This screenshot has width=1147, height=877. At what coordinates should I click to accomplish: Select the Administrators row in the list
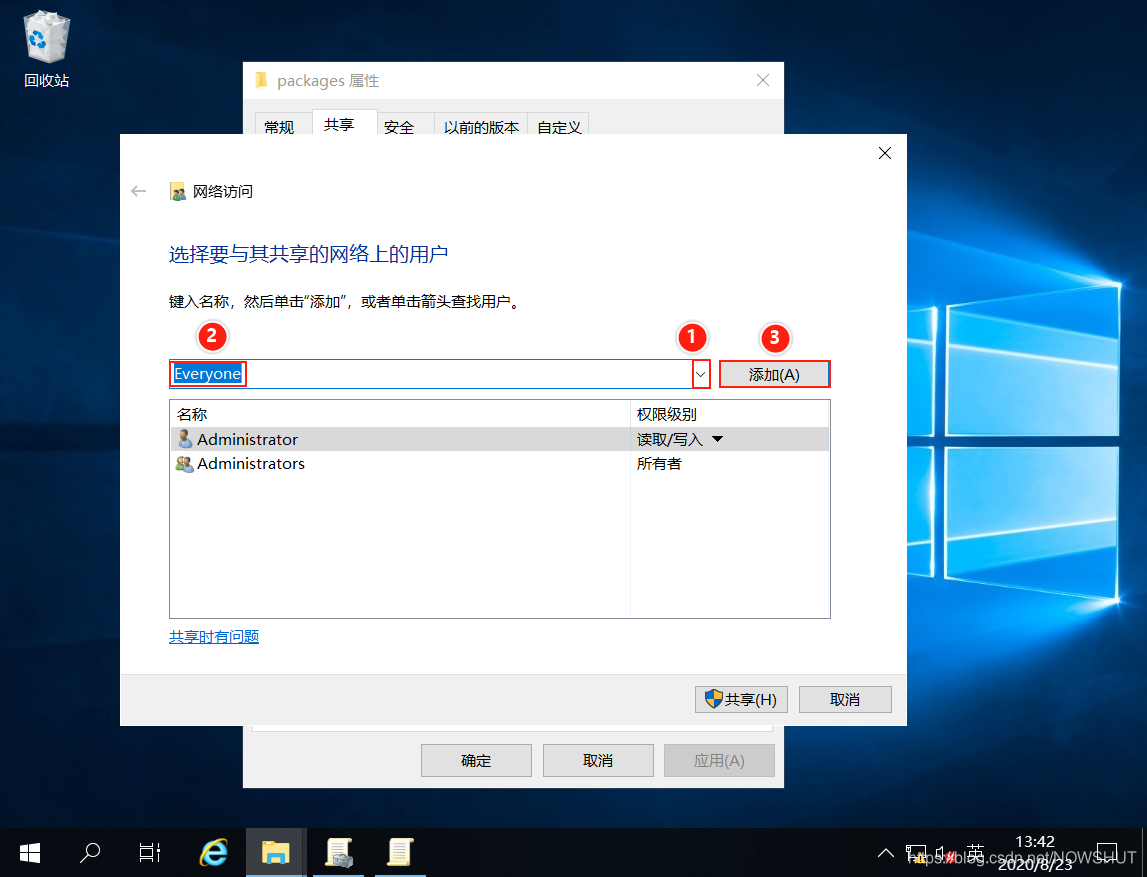click(x=500, y=464)
